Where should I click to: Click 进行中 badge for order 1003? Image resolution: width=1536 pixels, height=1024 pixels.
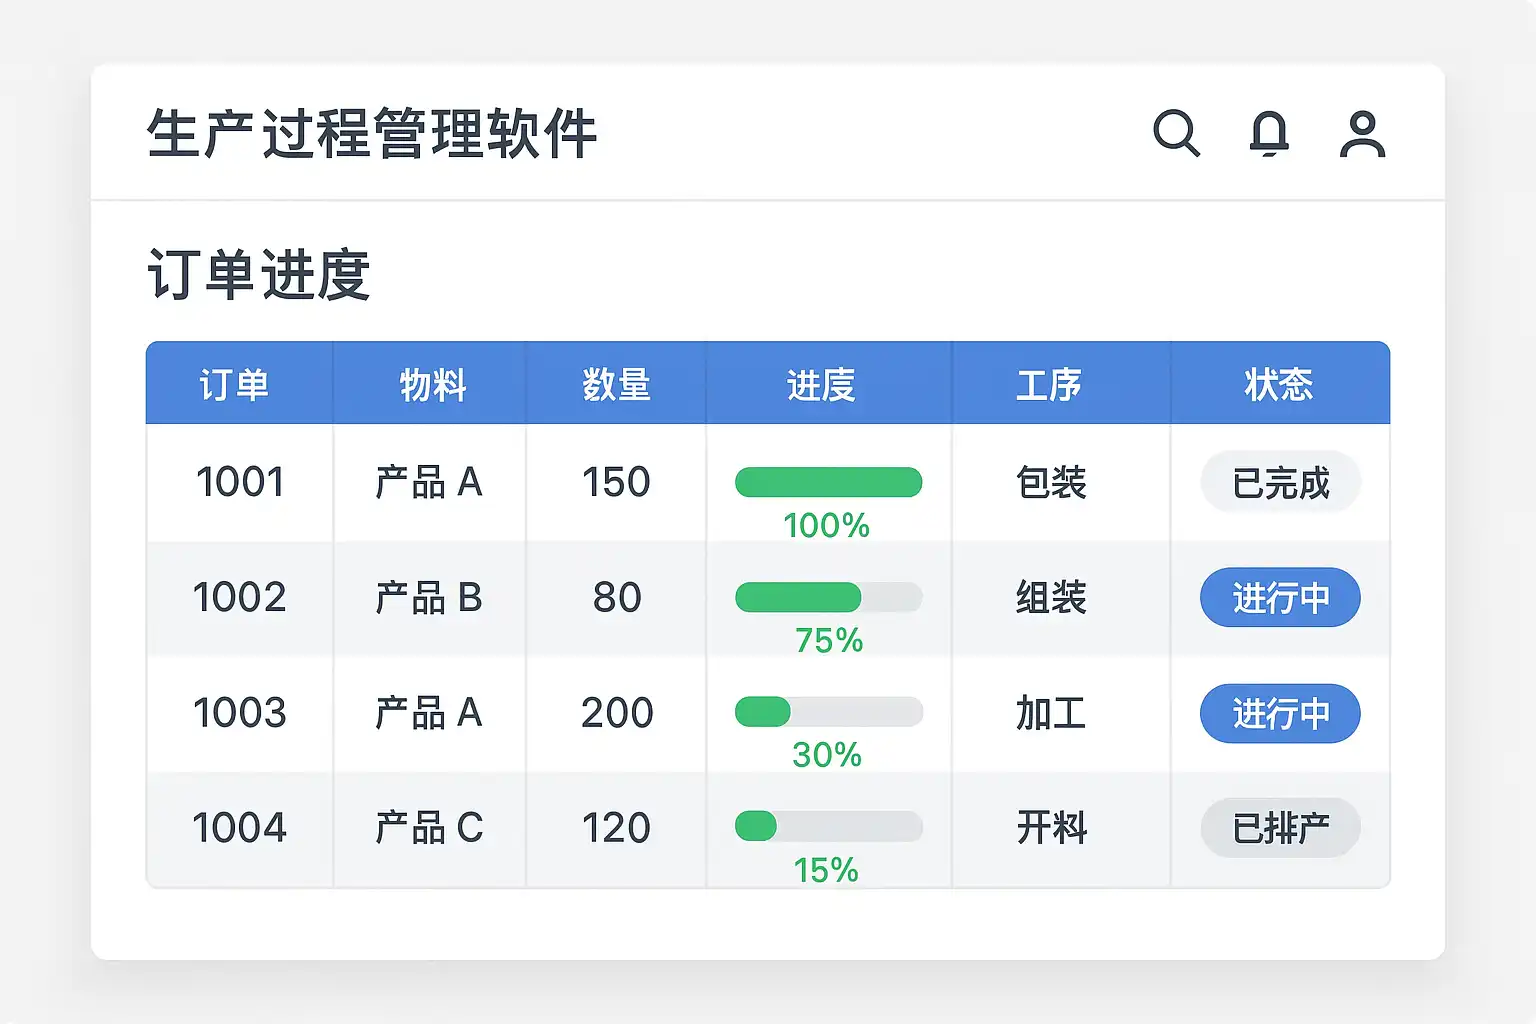coord(1280,714)
